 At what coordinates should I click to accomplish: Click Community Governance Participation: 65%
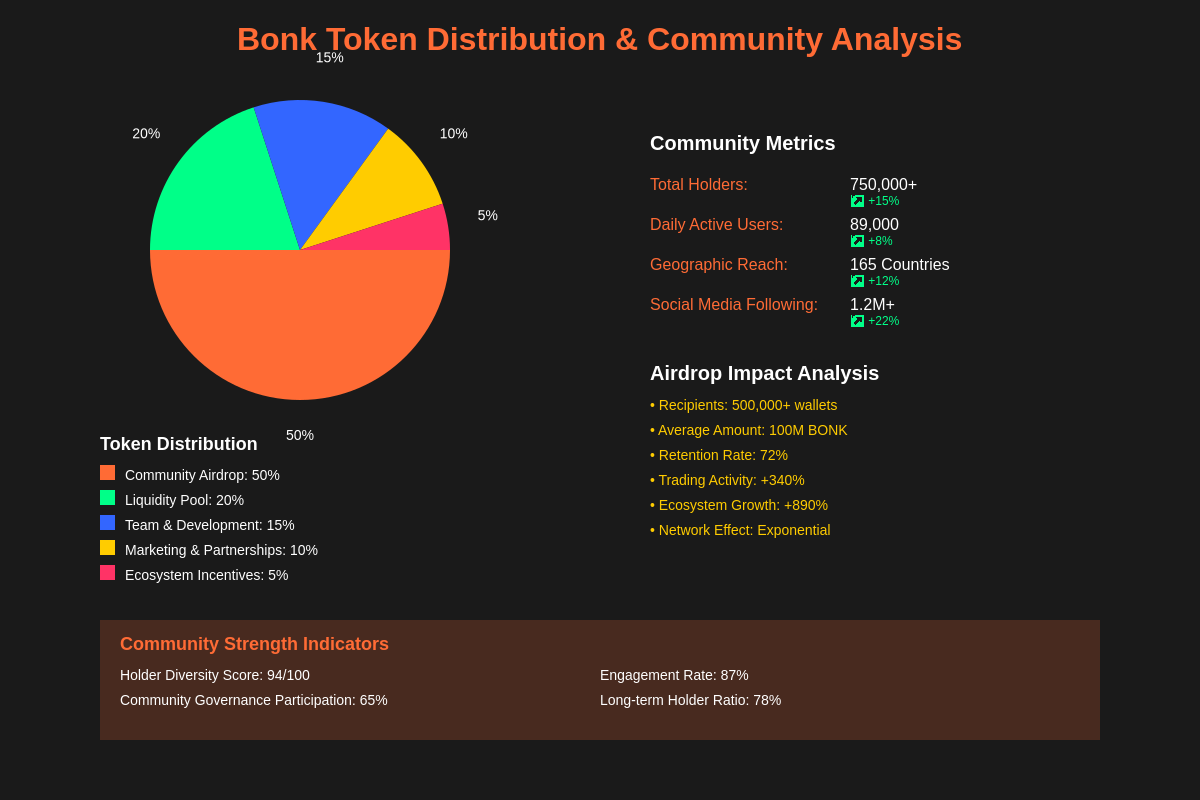click(x=254, y=700)
